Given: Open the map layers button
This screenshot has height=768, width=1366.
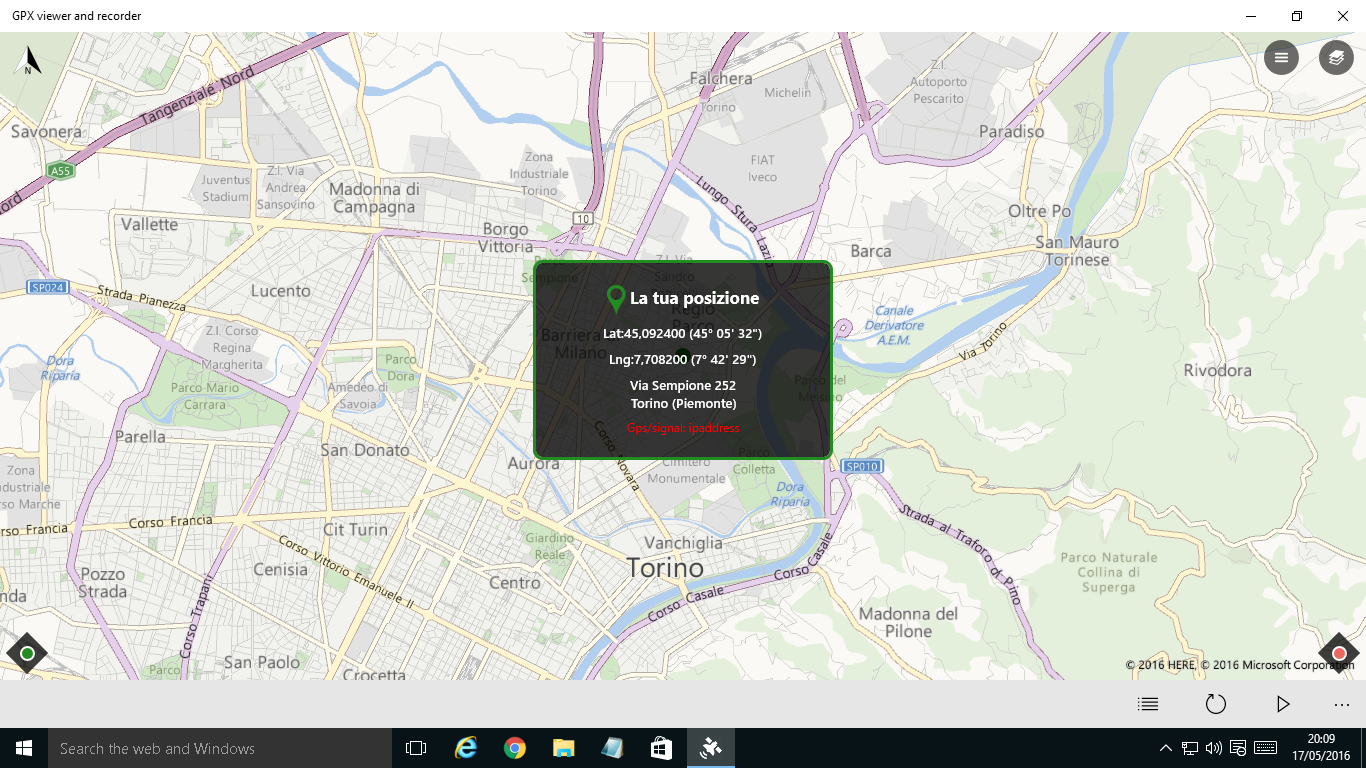Looking at the screenshot, I should [1336, 57].
